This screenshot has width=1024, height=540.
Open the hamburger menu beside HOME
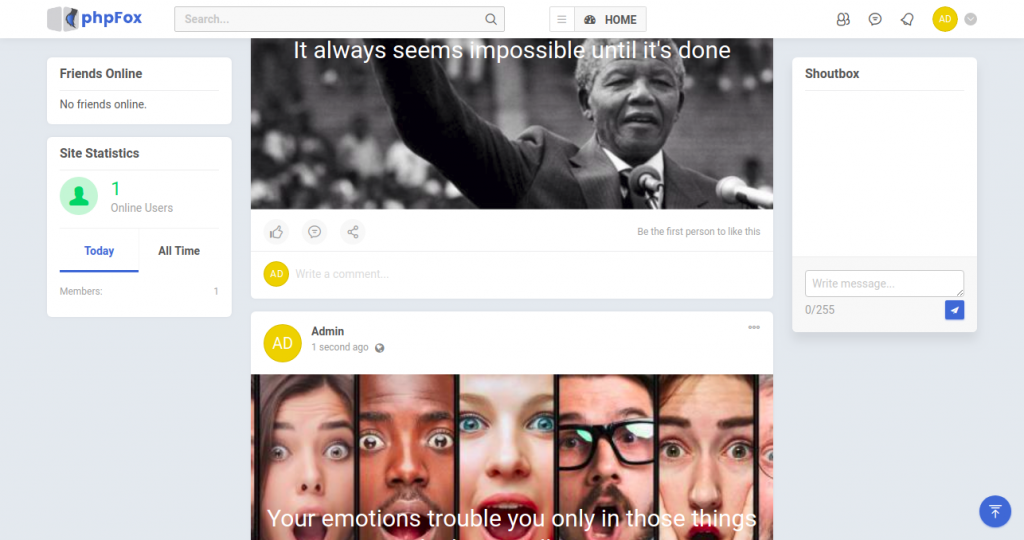[x=562, y=20]
